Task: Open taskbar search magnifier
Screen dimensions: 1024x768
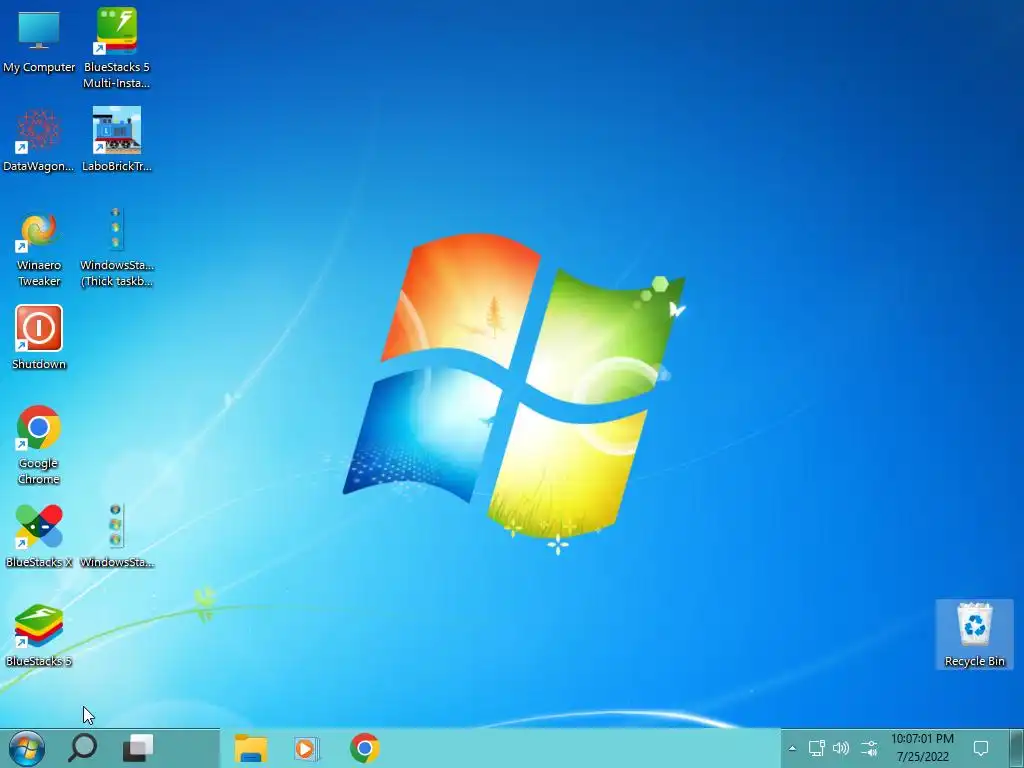Action: [82, 748]
